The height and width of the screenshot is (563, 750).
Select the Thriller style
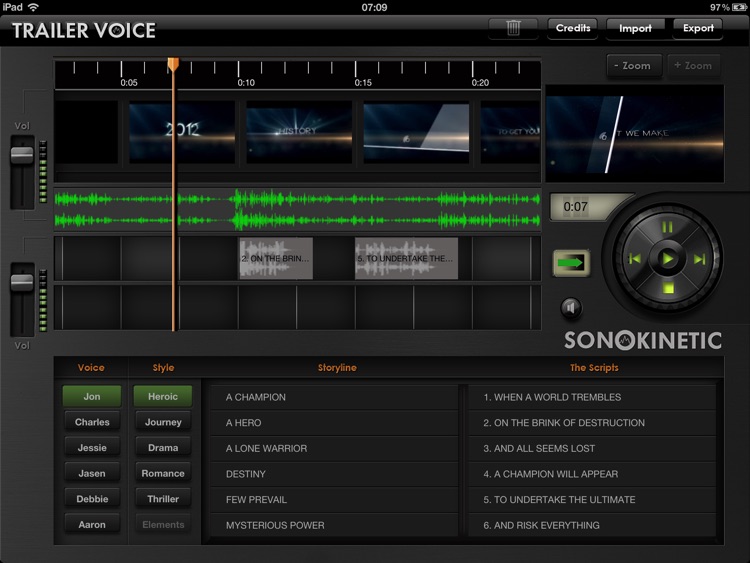tap(163, 499)
